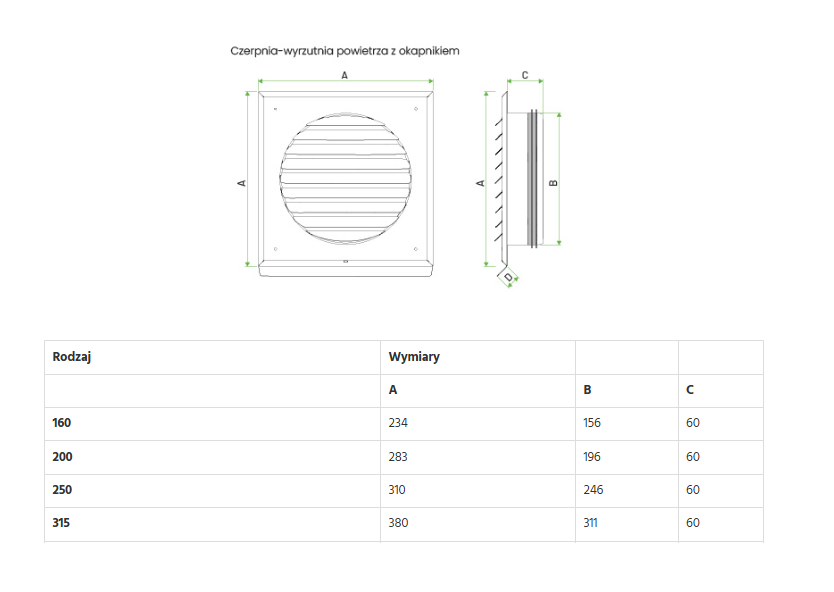Viewport: 834px width, 592px height.
Task: Click the A label above the front view
Action: point(345,75)
